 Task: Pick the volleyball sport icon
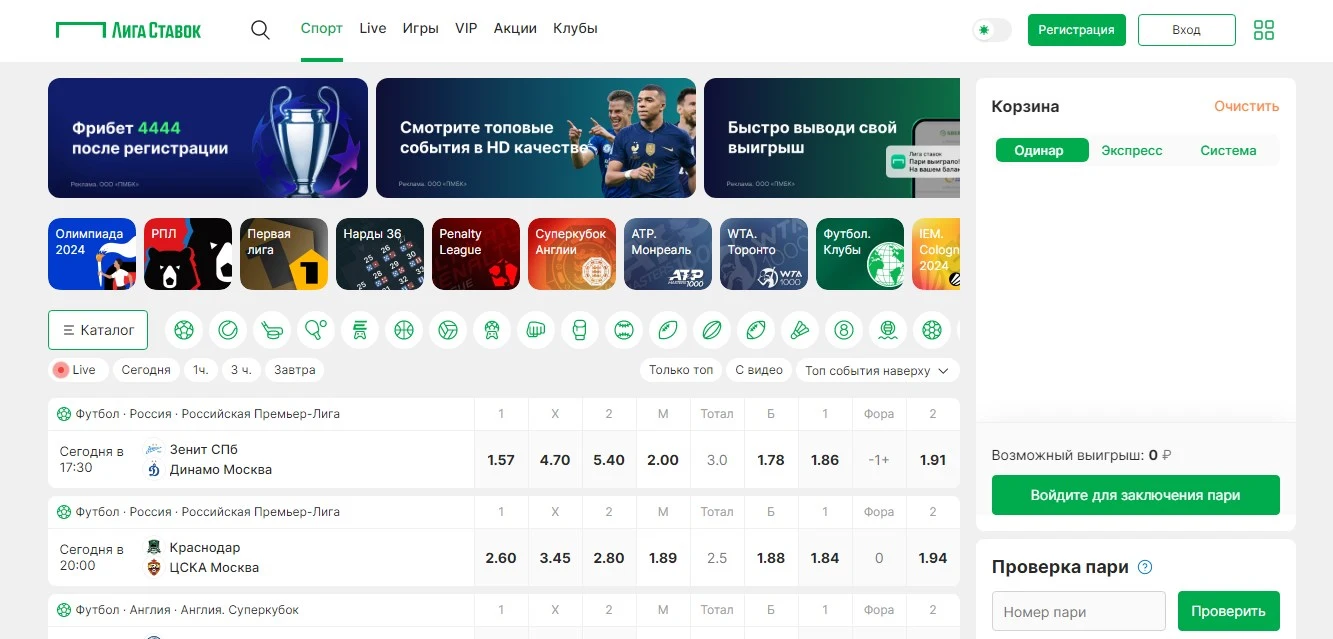(x=448, y=329)
